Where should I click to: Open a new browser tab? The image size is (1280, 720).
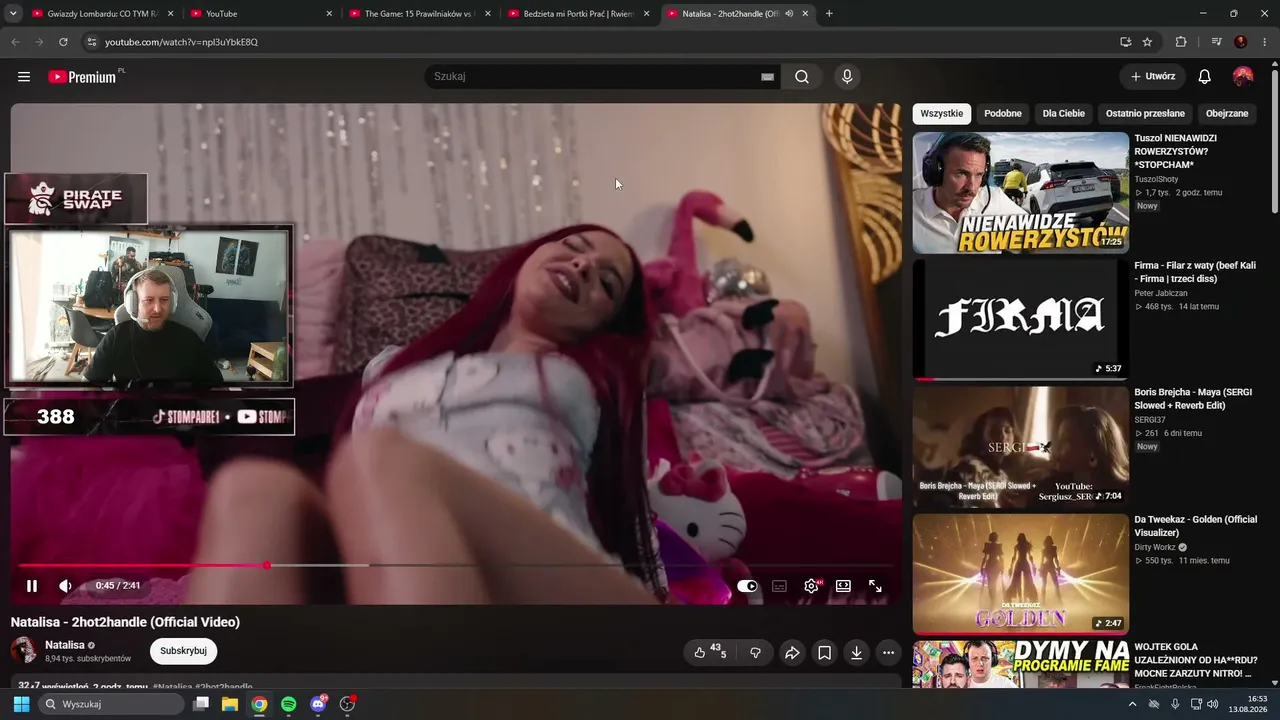pos(829,14)
